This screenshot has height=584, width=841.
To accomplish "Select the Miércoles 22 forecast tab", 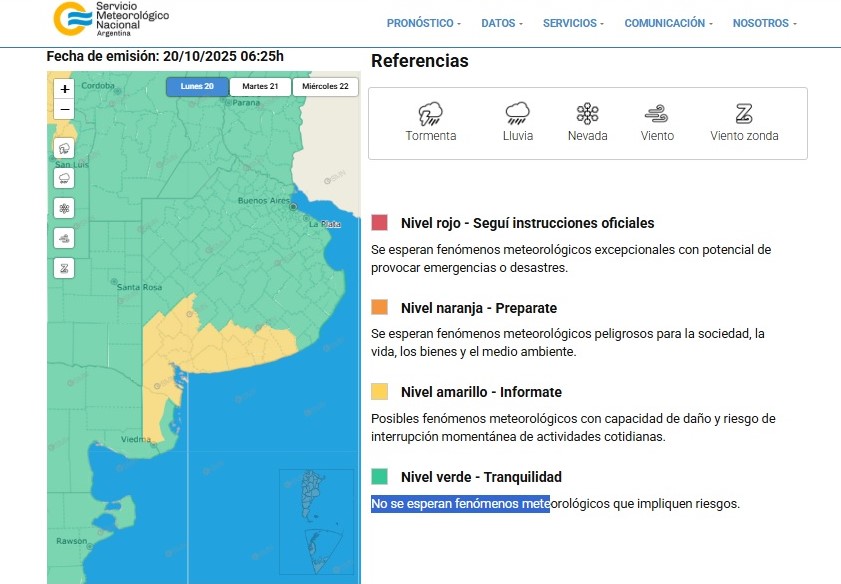I will [325, 87].
